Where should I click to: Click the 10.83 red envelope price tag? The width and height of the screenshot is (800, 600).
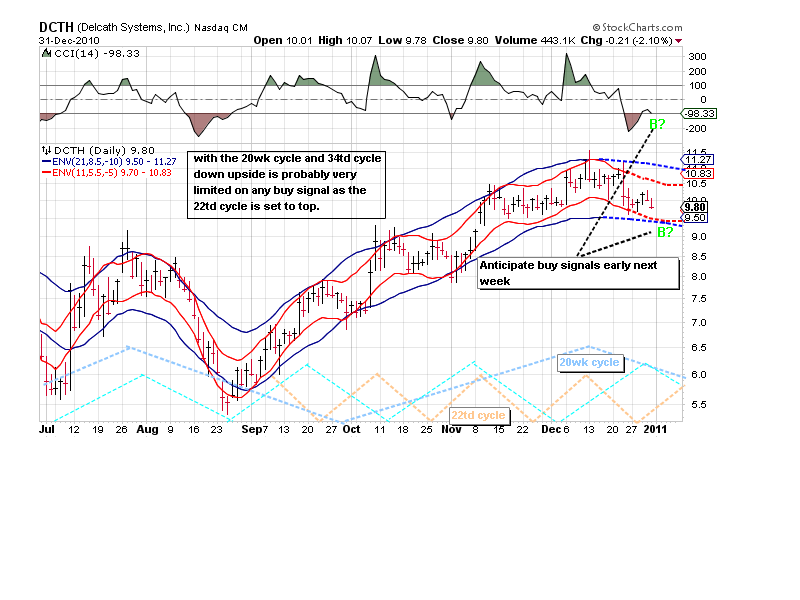[697, 173]
